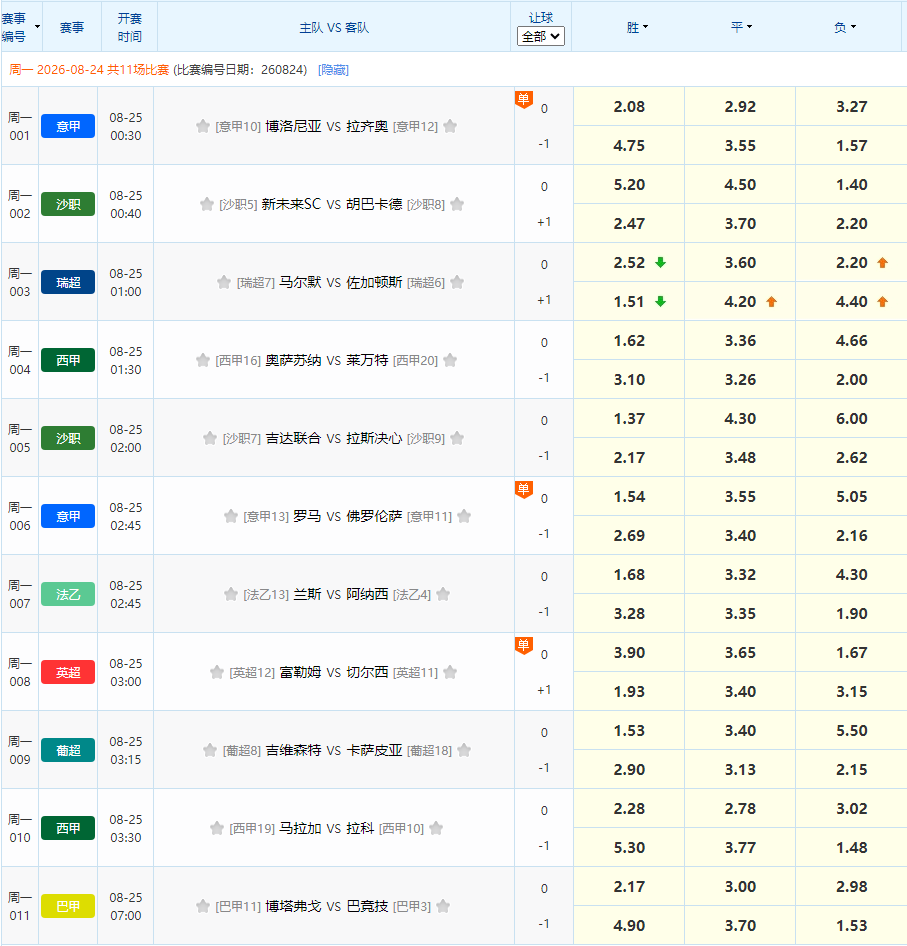Image resolution: width=907 pixels, height=946 pixels.
Task: Favorite 博洛尼亚 with its left star
Action: click(x=203, y=126)
